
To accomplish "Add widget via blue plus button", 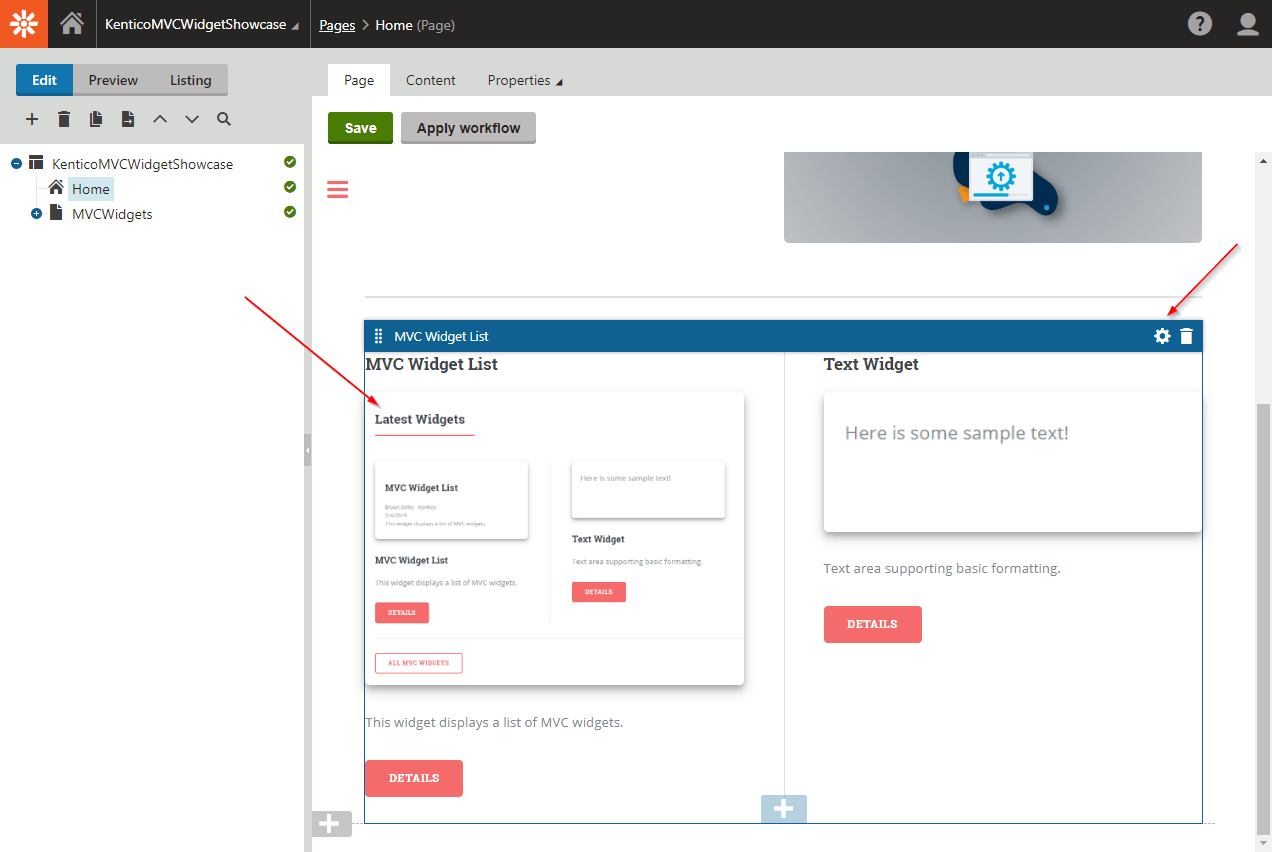I will click(784, 809).
